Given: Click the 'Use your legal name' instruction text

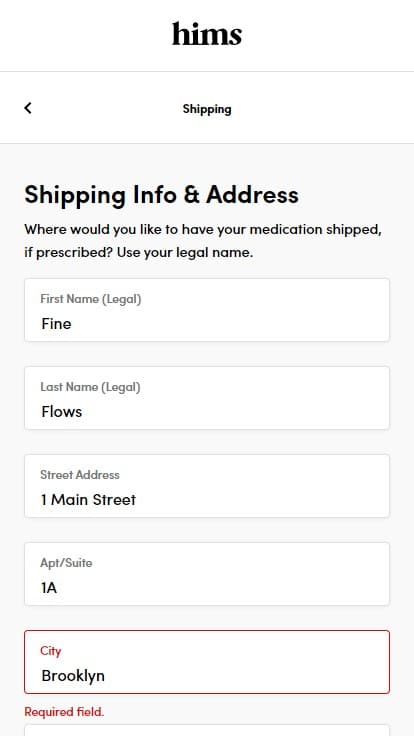Looking at the screenshot, I should [185, 253].
